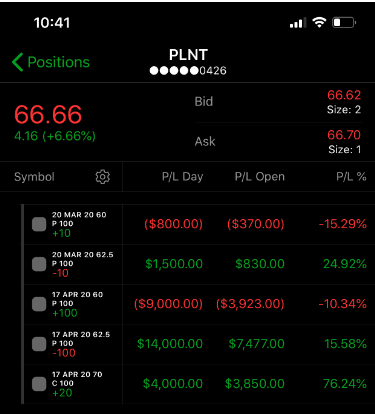Tap the battery indicator icon
Viewport: 375px width, 414px height.
[344, 23]
